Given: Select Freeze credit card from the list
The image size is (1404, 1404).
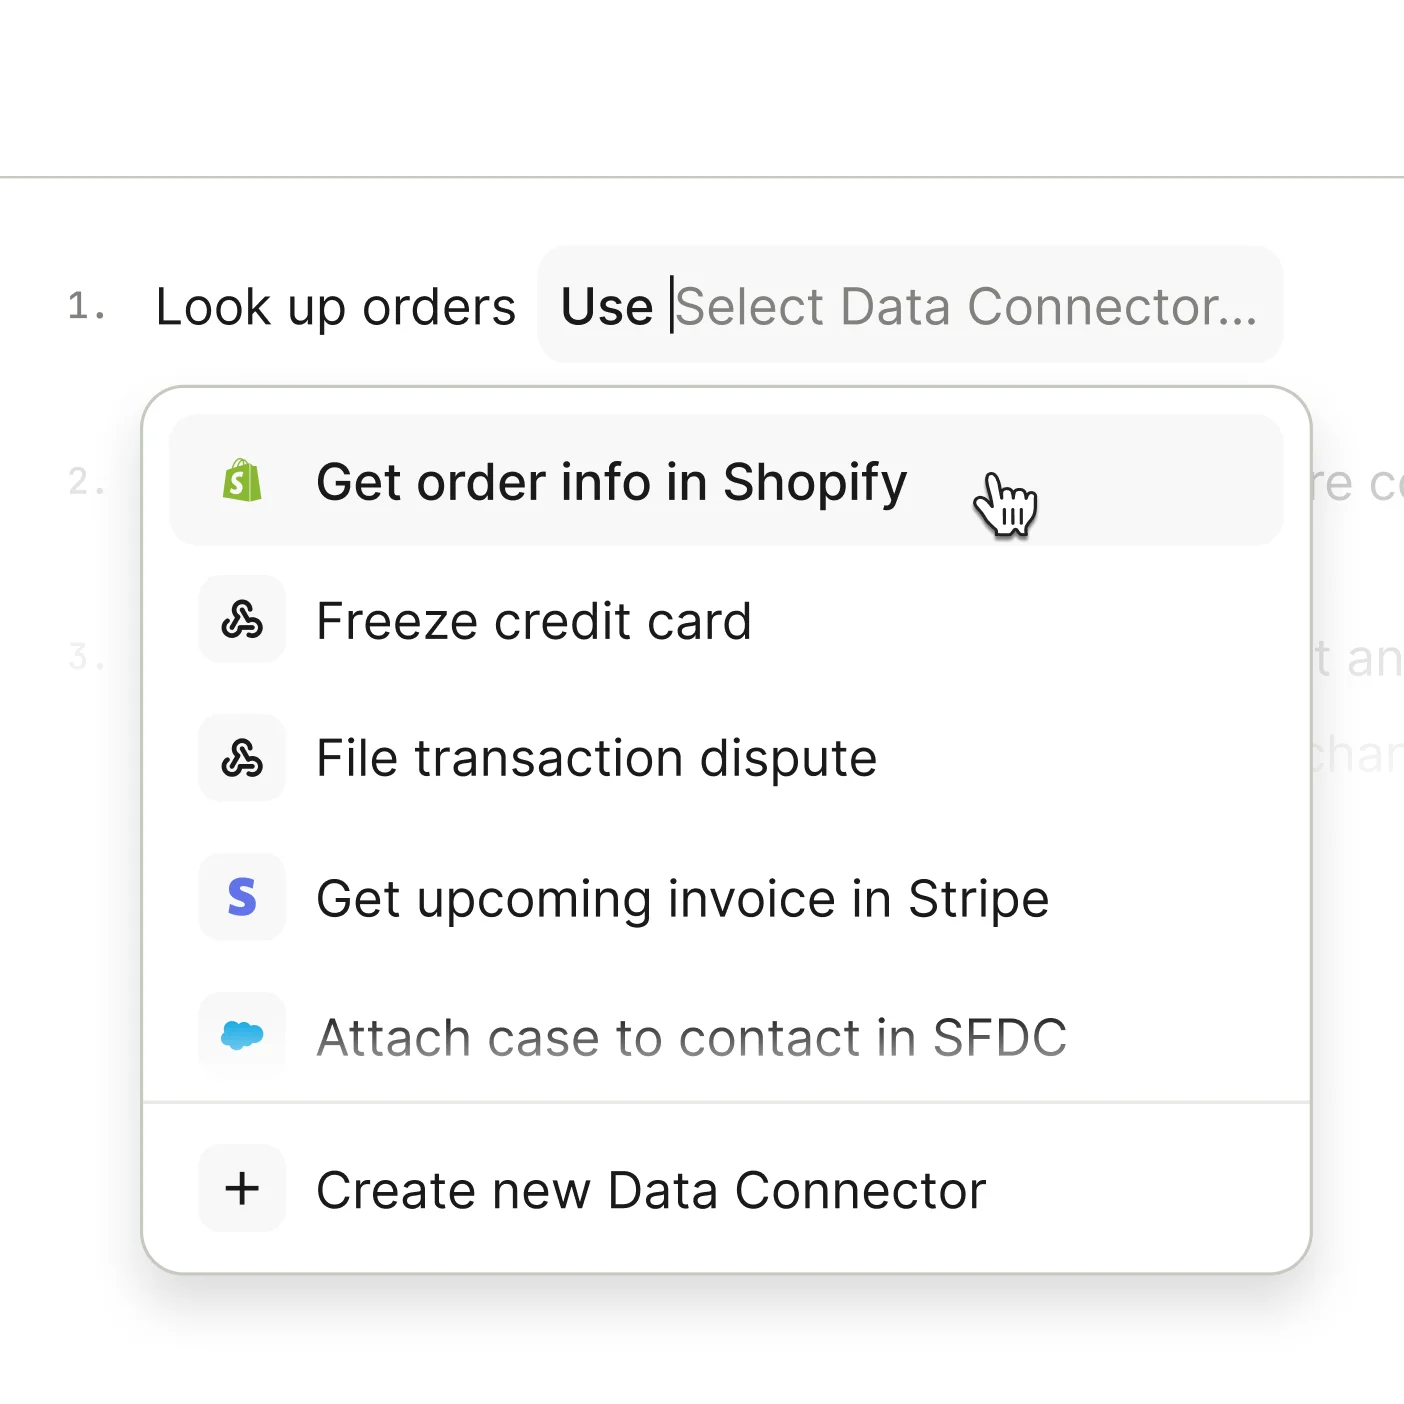Looking at the screenshot, I should 533,620.
